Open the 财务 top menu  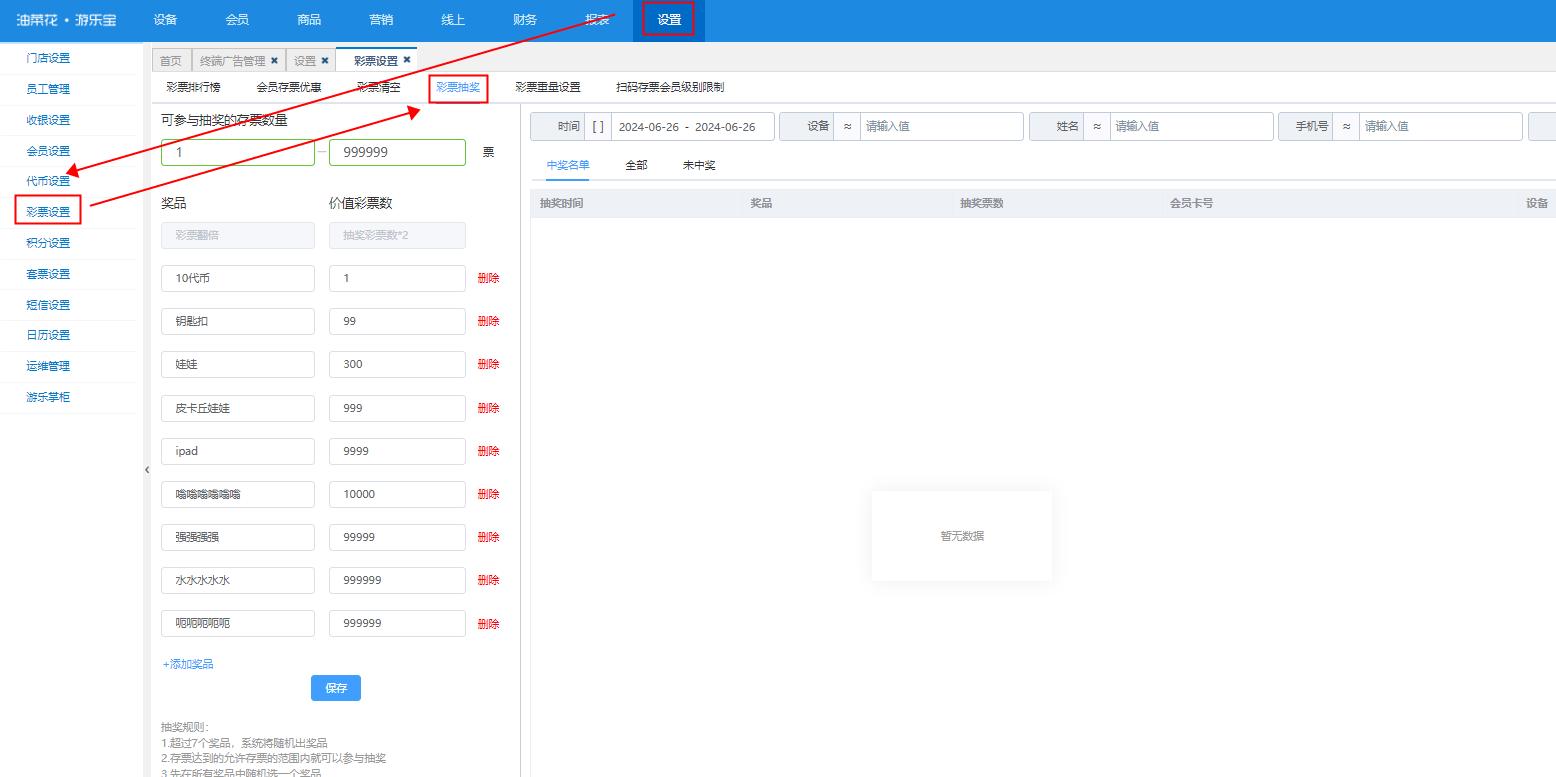point(525,20)
